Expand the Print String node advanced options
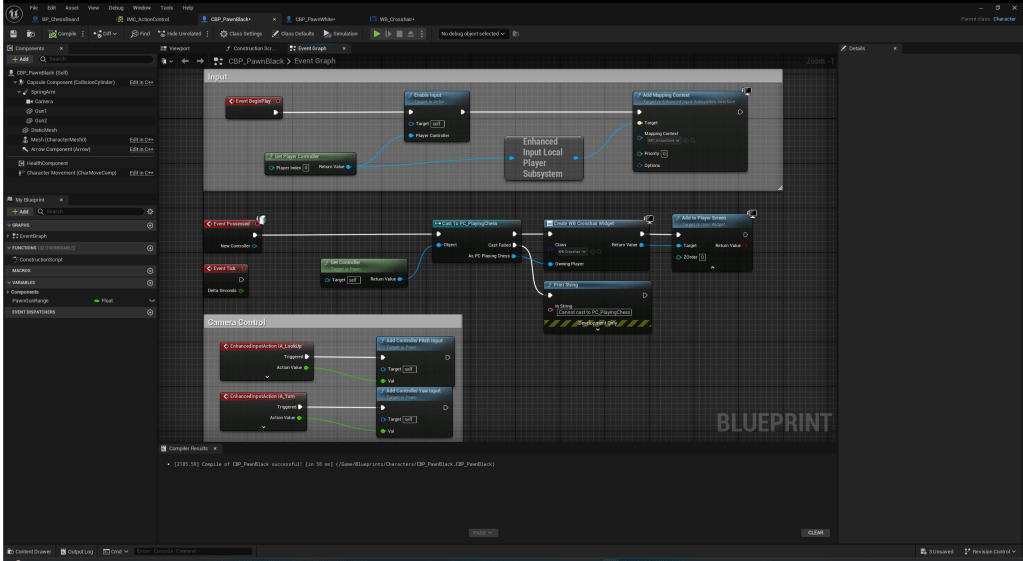 597,330
